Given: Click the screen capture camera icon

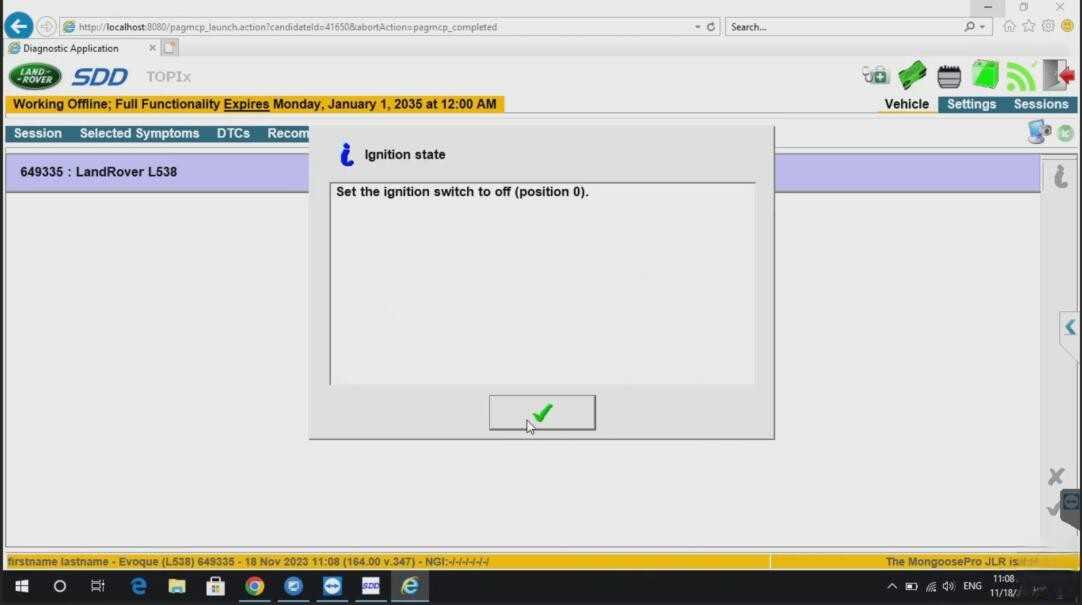Looking at the screenshot, I should coord(1039,132).
